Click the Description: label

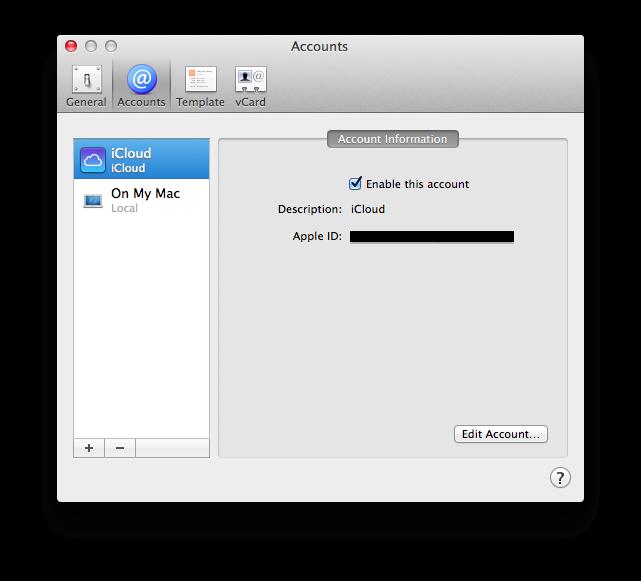tap(310, 209)
